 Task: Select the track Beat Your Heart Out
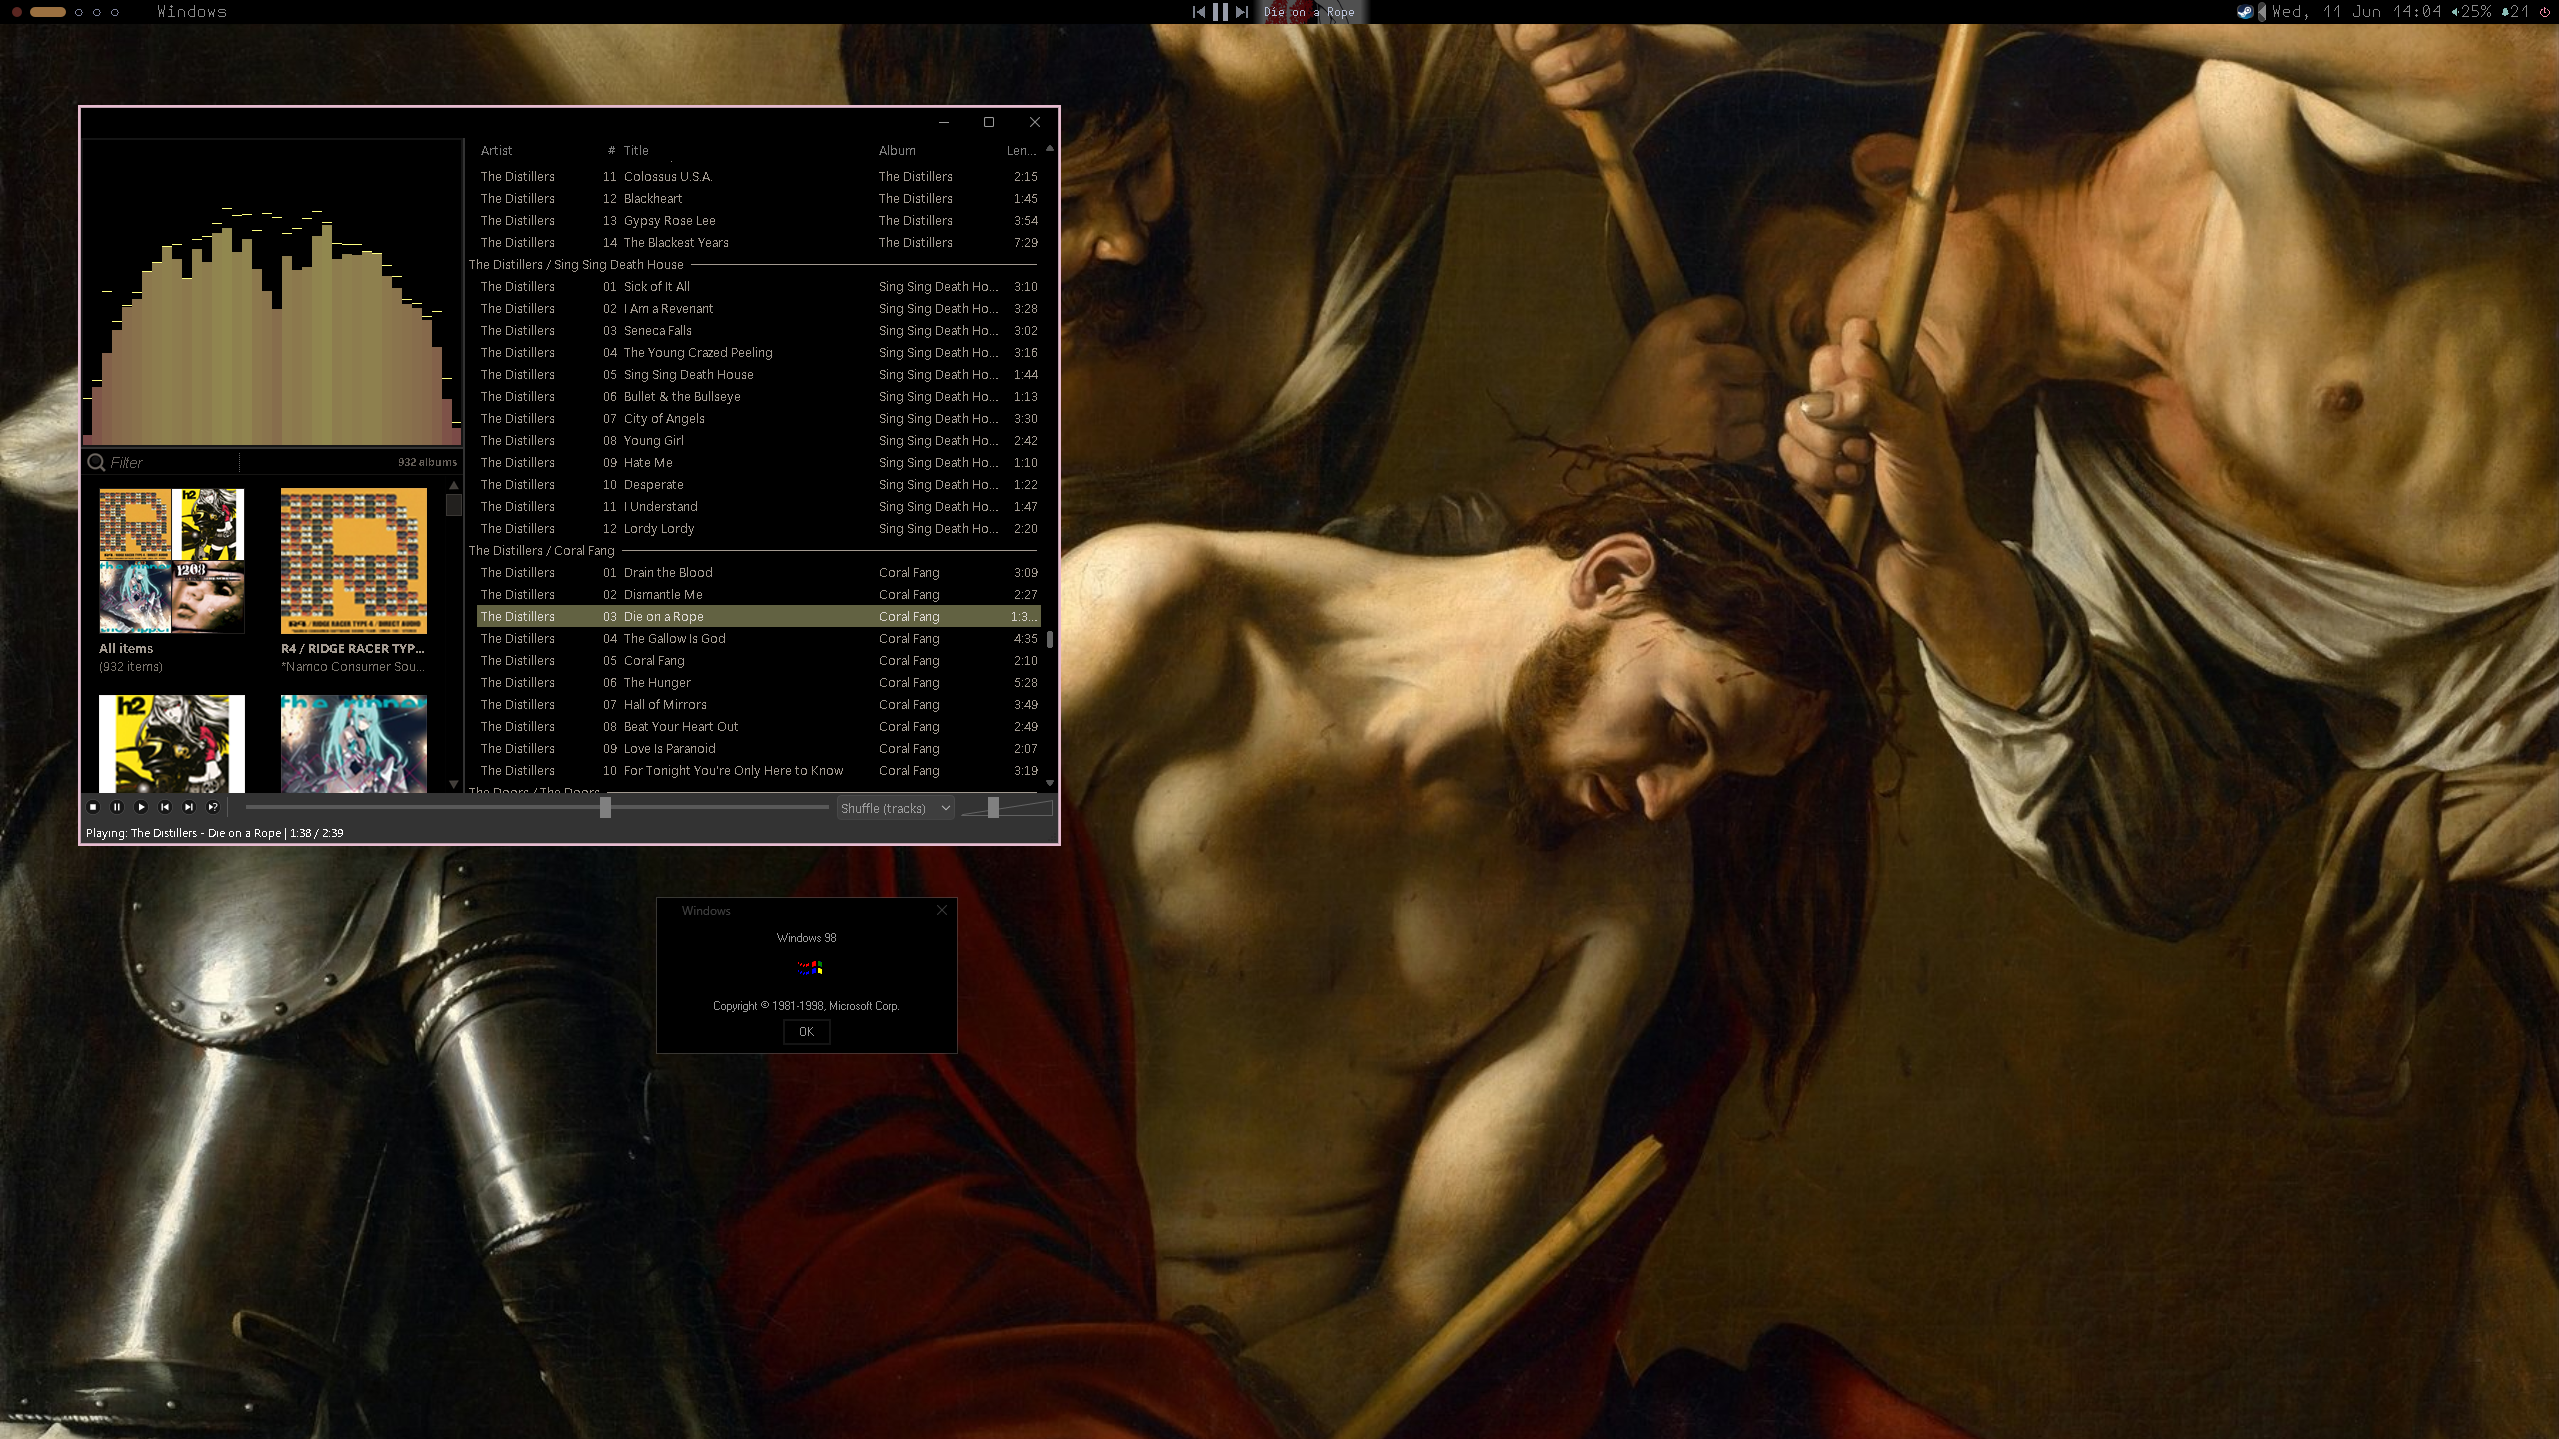(x=758, y=727)
